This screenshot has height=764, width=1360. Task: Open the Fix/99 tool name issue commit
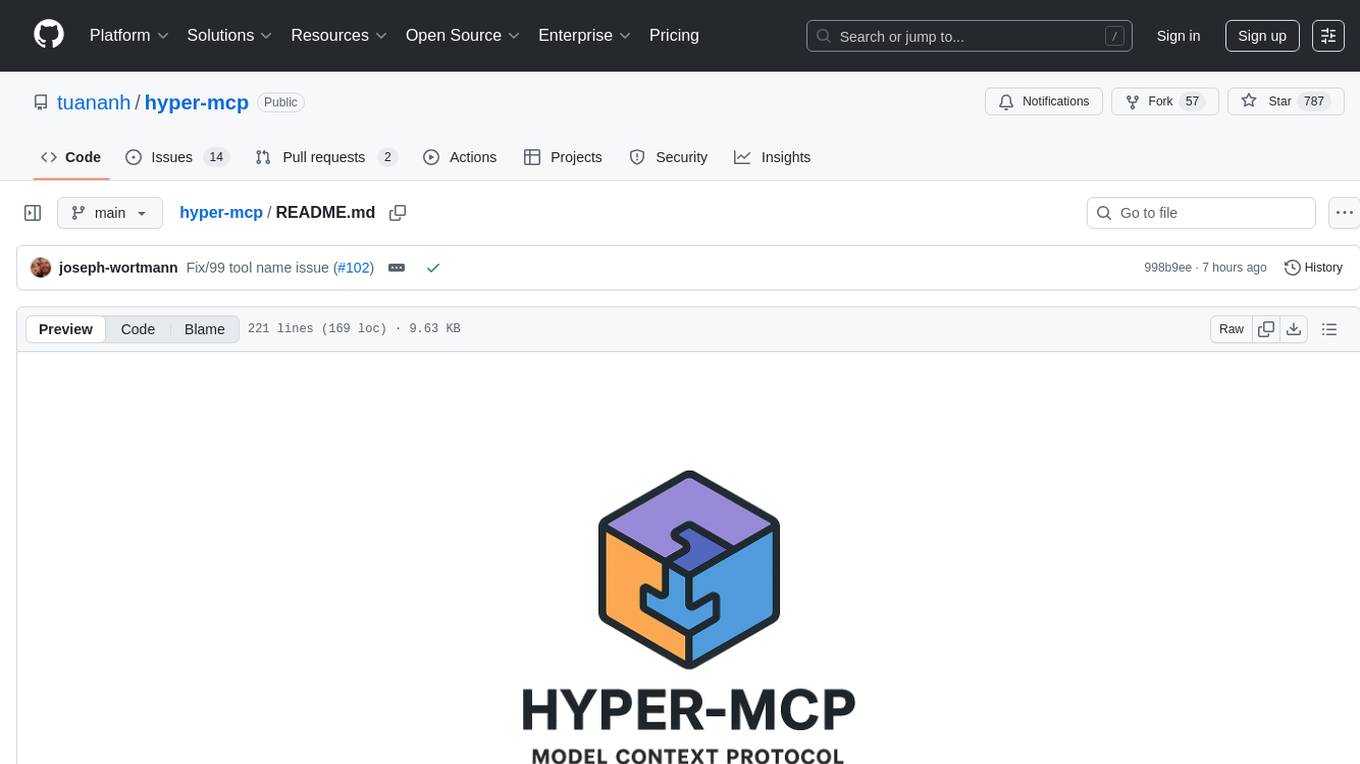click(258, 268)
